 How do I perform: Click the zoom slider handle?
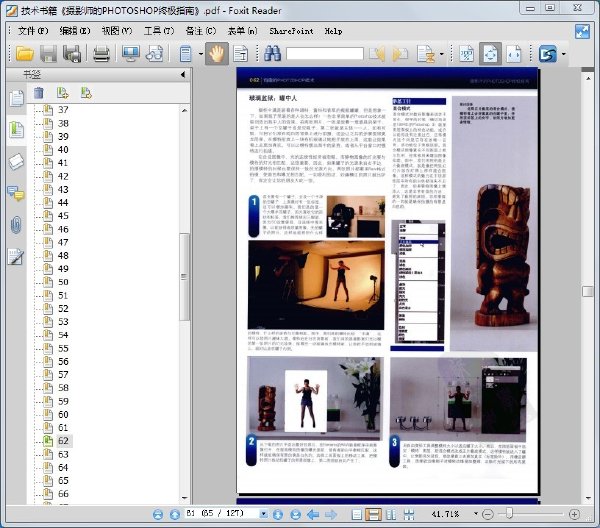click(x=509, y=513)
